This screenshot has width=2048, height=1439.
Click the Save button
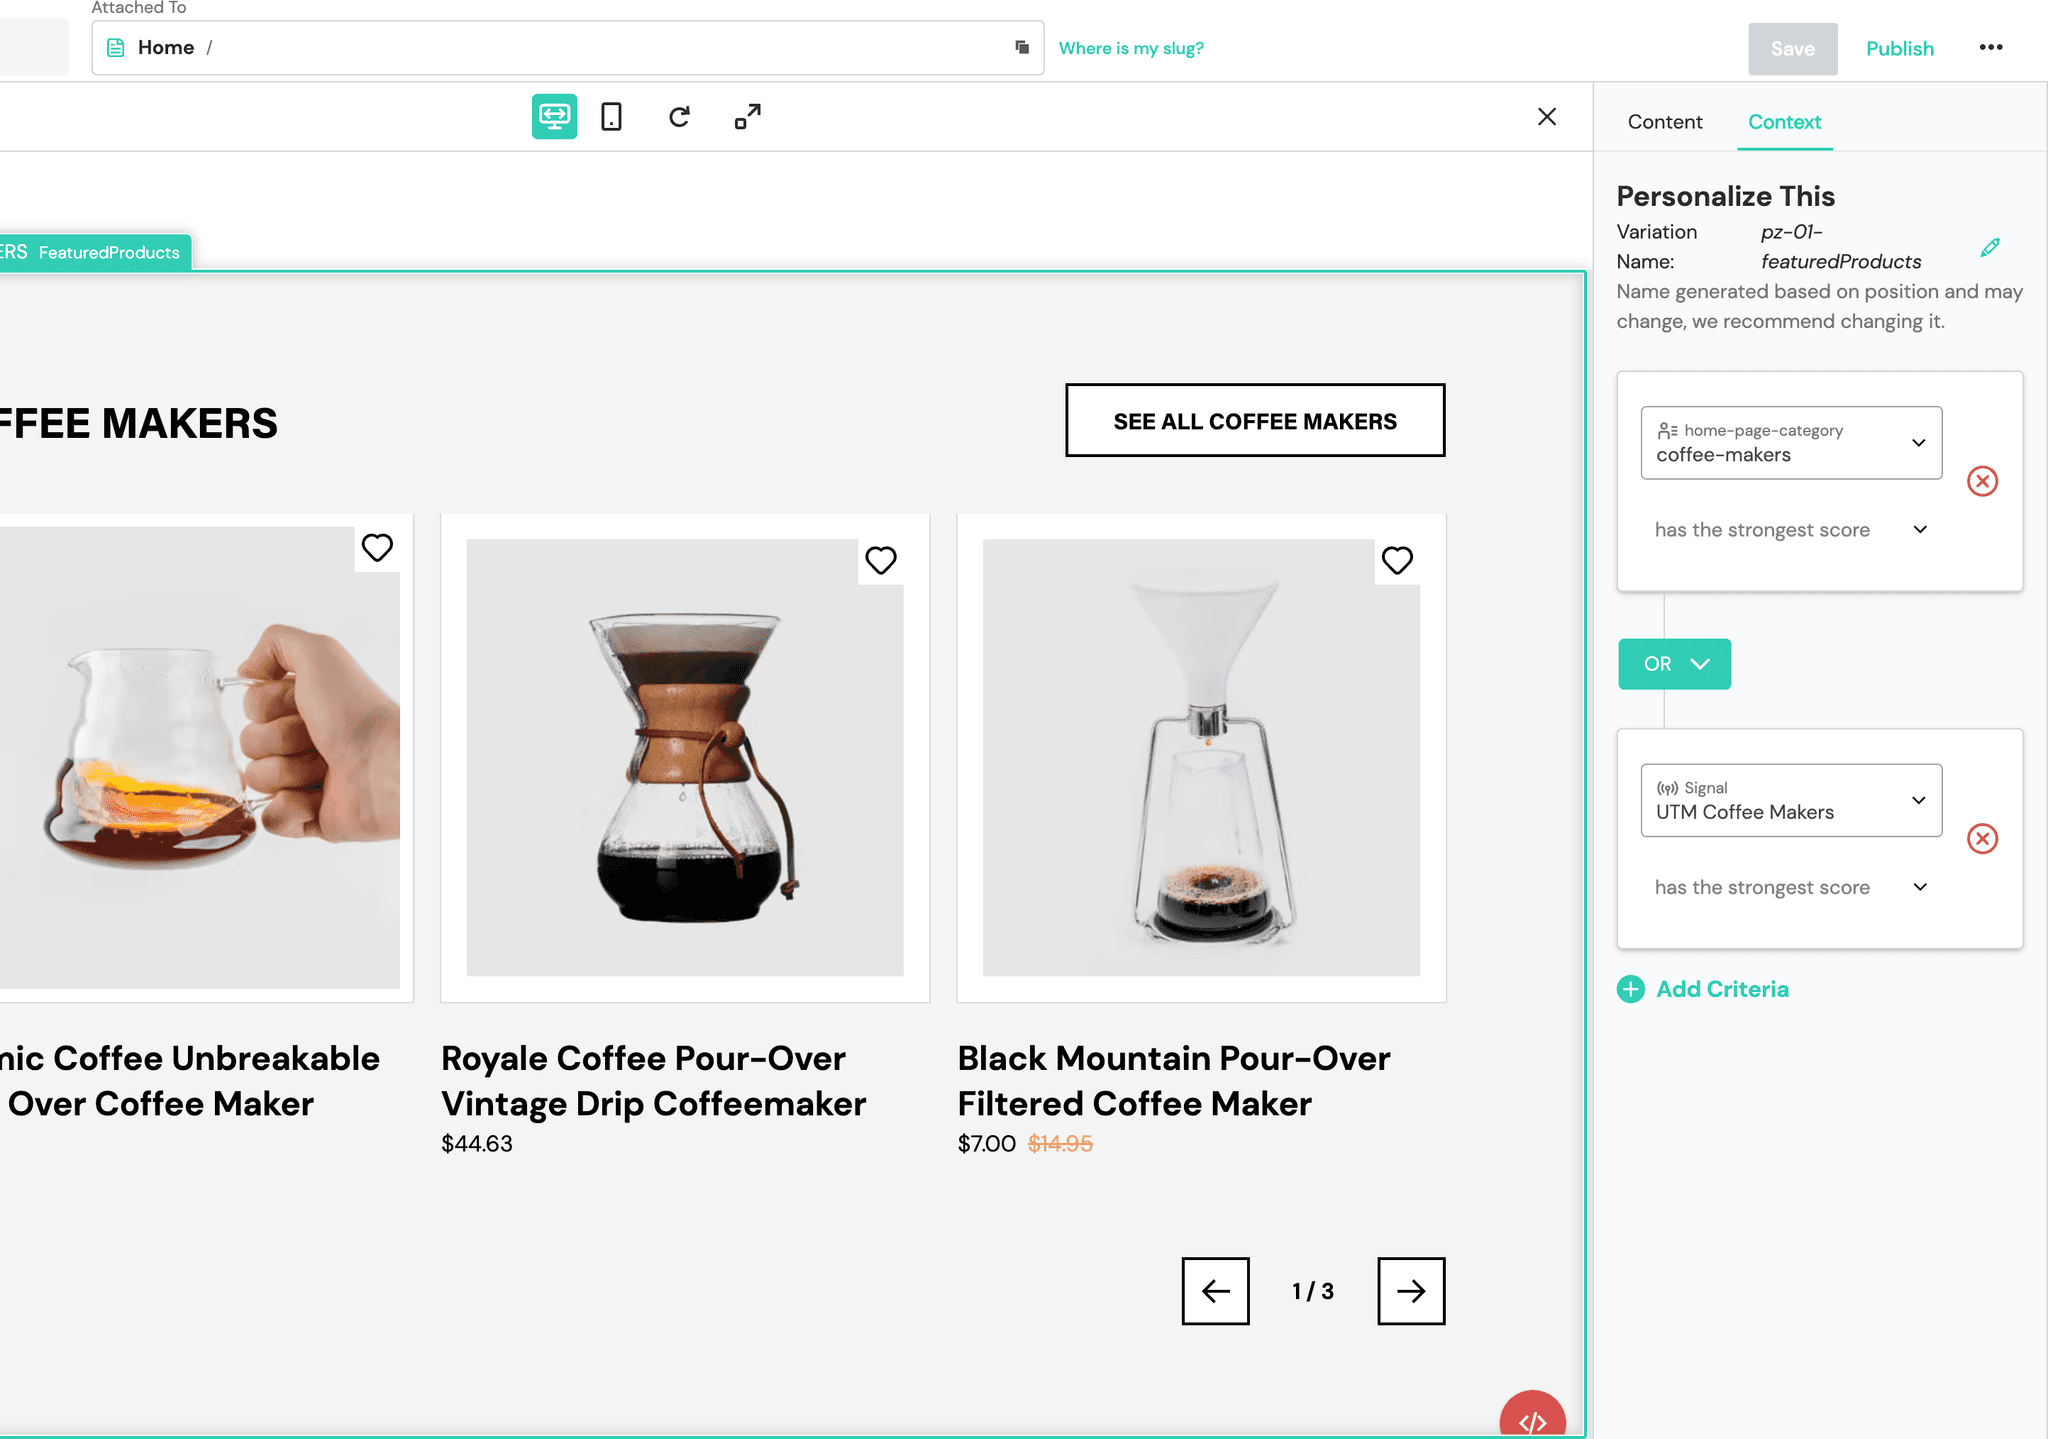click(1793, 47)
